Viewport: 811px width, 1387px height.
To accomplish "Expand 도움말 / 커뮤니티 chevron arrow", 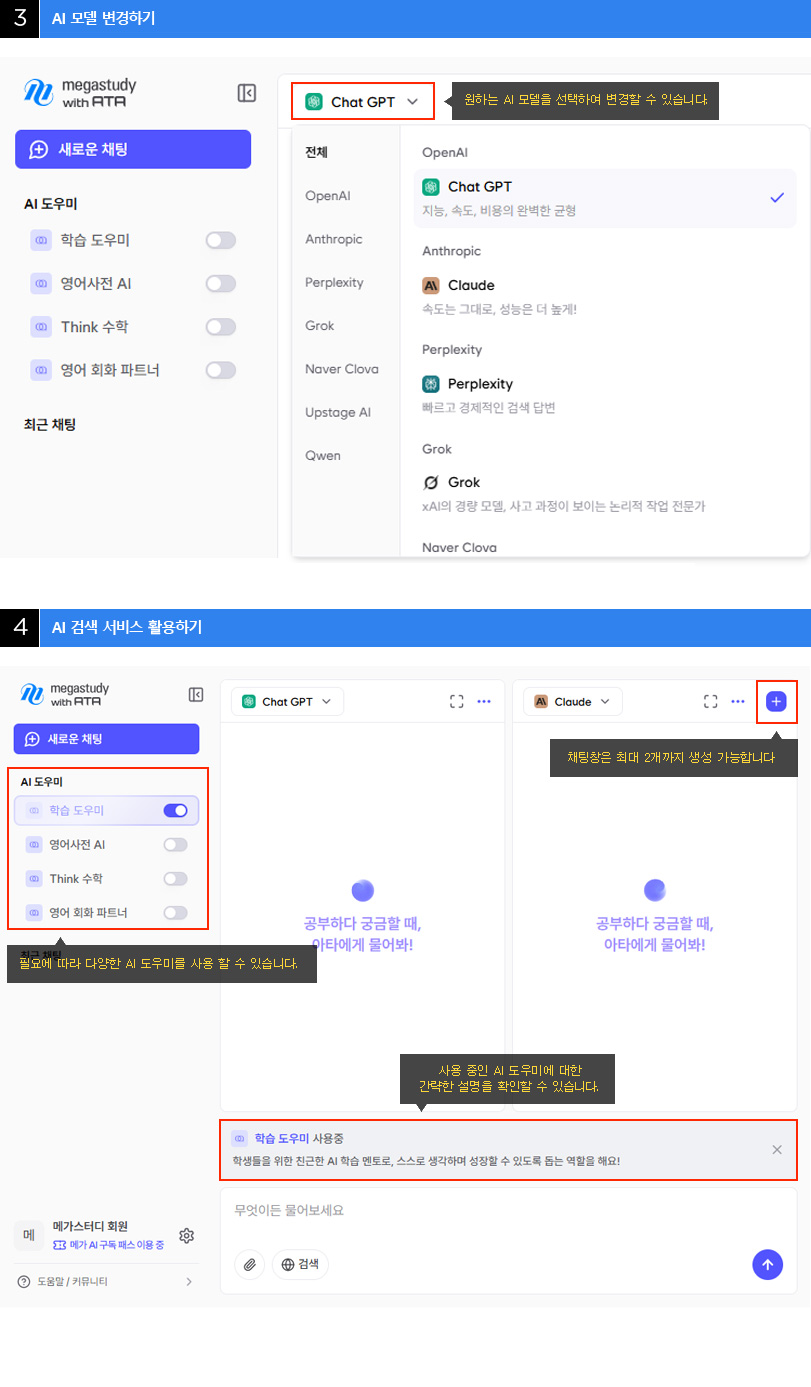I will tap(189, 1282).
